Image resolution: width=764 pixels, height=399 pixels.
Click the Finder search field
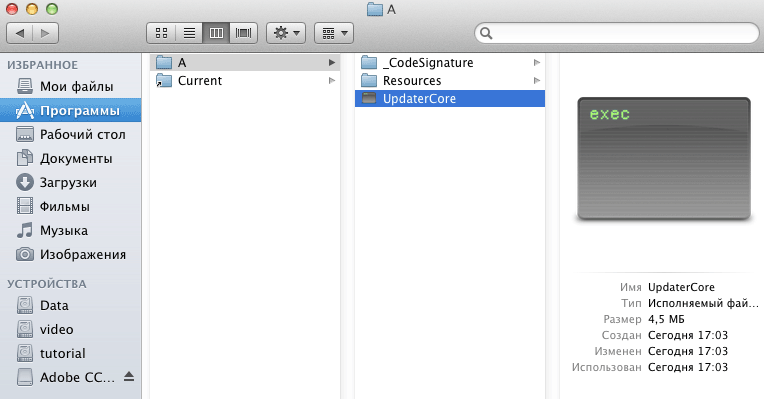click(617, 33)
